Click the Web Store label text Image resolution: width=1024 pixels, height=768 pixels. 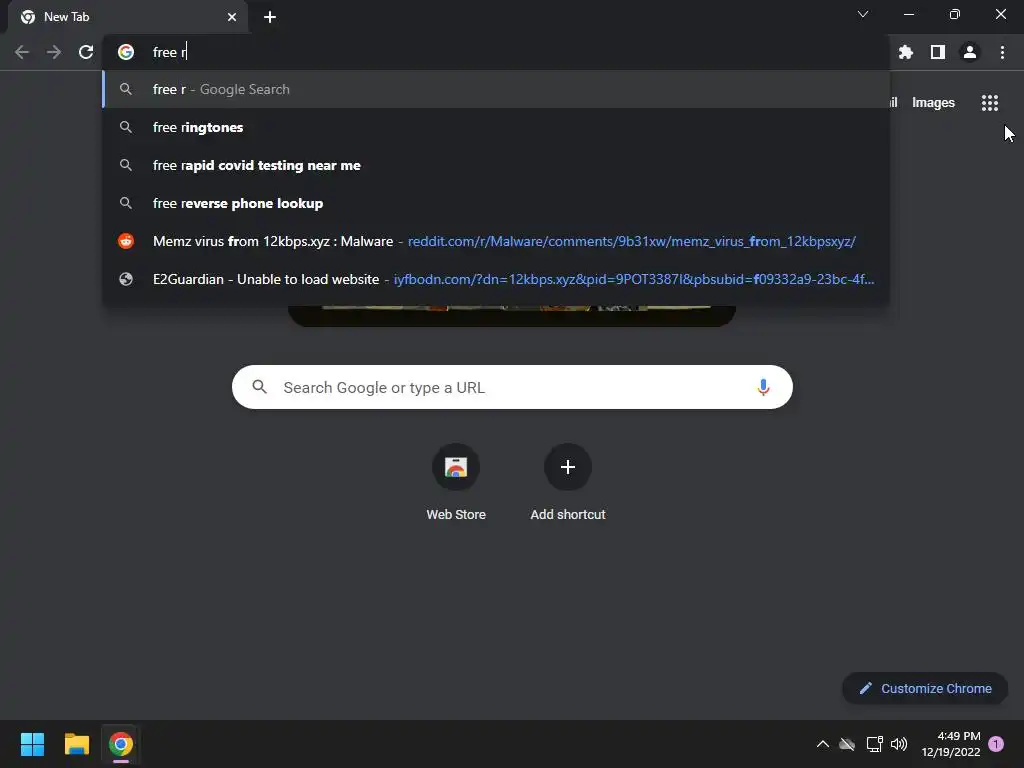[x=456, y=515]
